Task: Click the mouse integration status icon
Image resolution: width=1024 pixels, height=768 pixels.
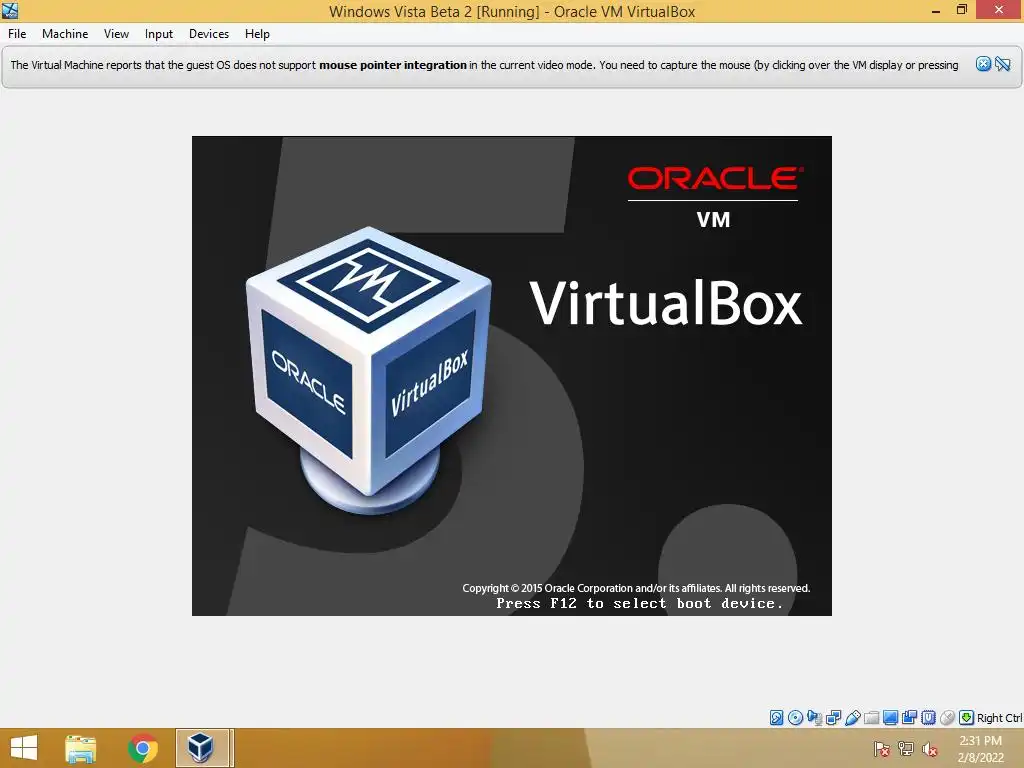Action: tap(947, 718)
